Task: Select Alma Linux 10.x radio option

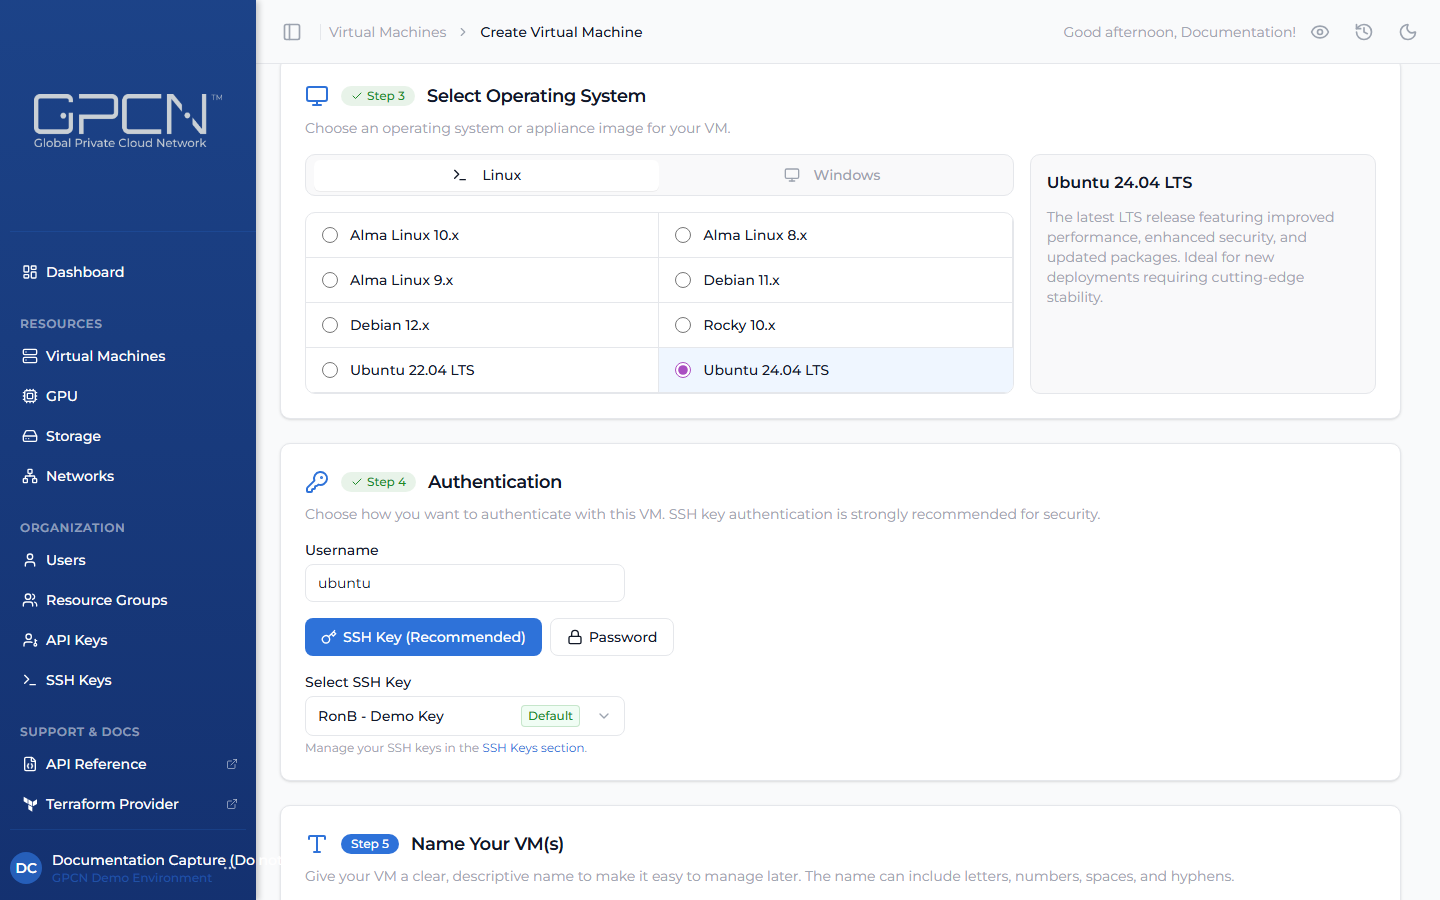Action: (330, 235)
